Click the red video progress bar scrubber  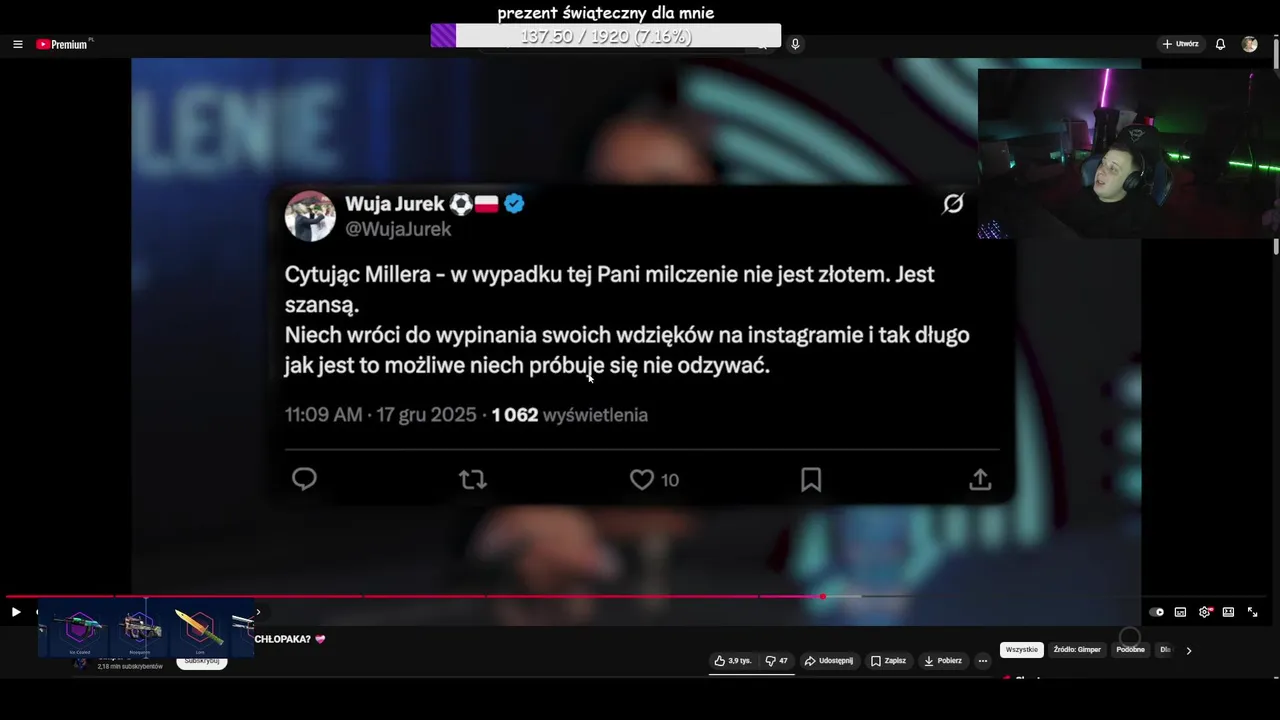click(x=822, y=597)
